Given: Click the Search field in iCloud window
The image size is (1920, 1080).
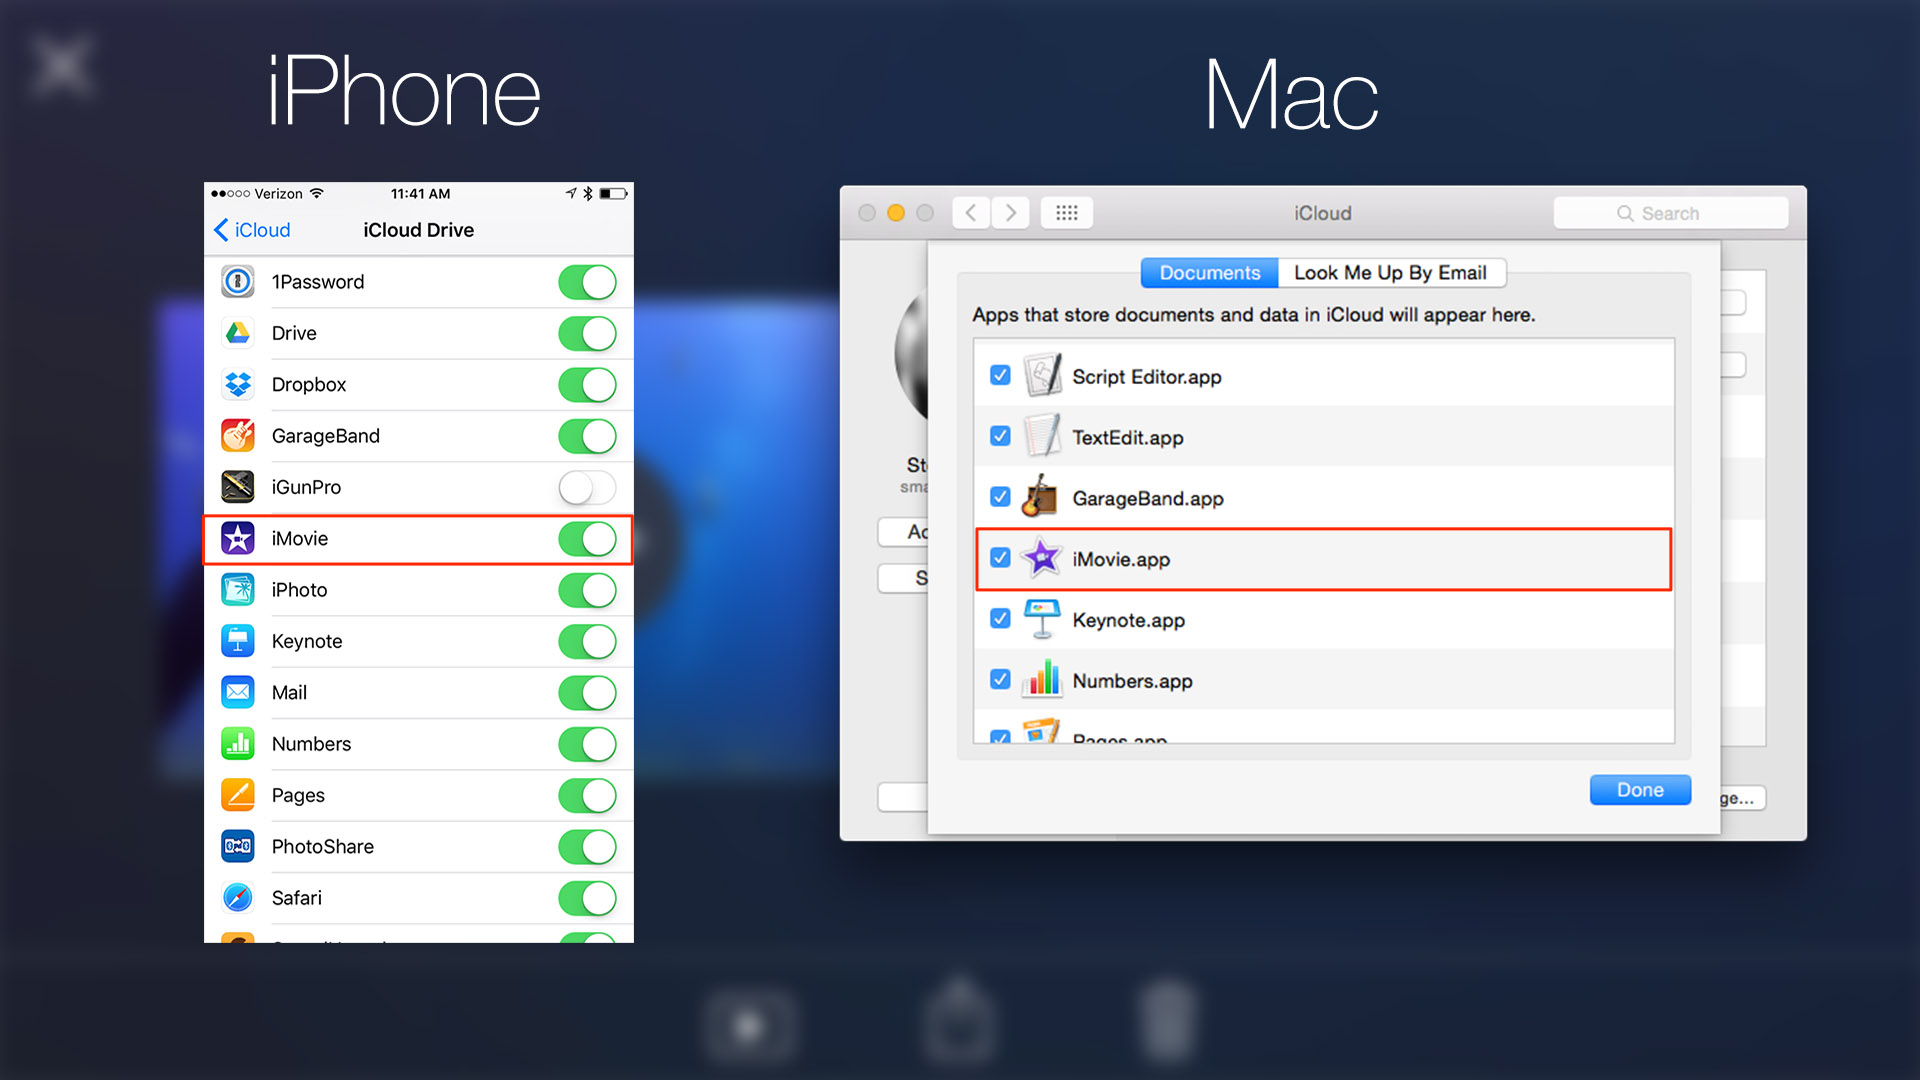Looking at the screenshot, I should 1670,213.
